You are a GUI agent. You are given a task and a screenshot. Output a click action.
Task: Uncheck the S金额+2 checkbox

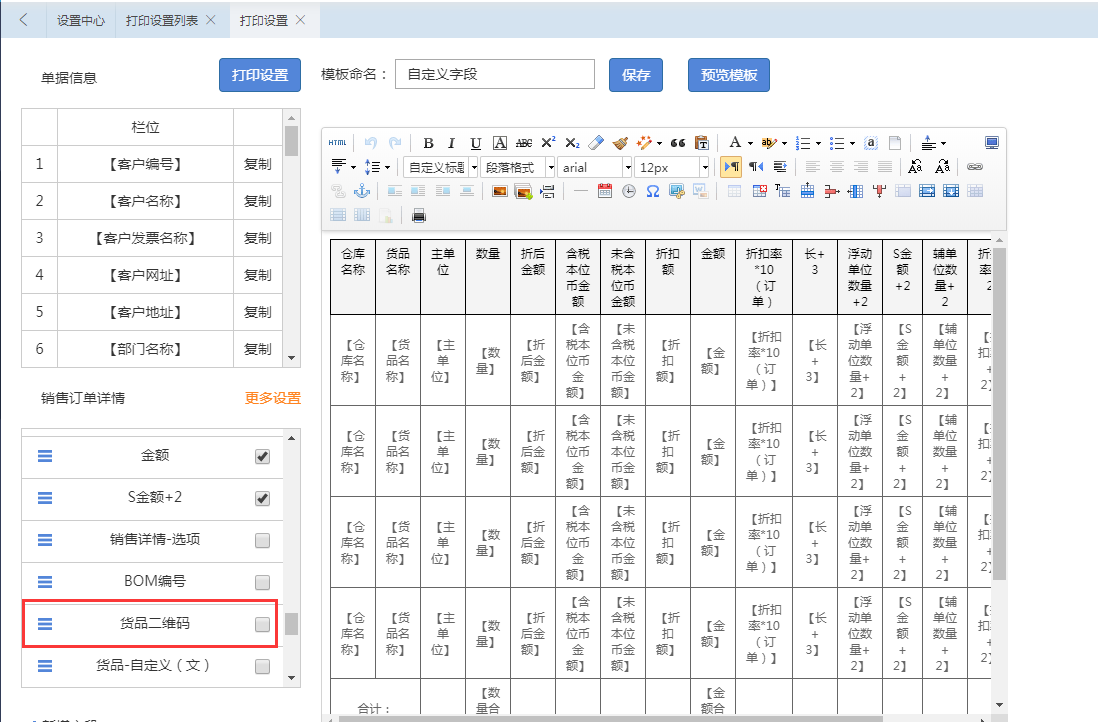tap(263, 499)
